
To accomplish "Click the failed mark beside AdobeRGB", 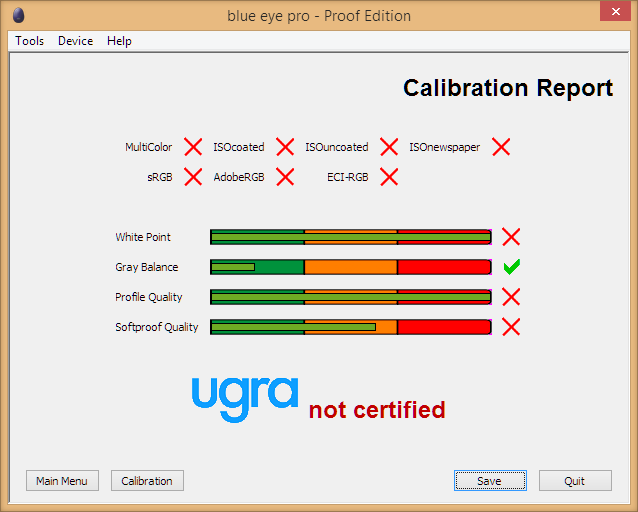I will (x=285, y=177).
